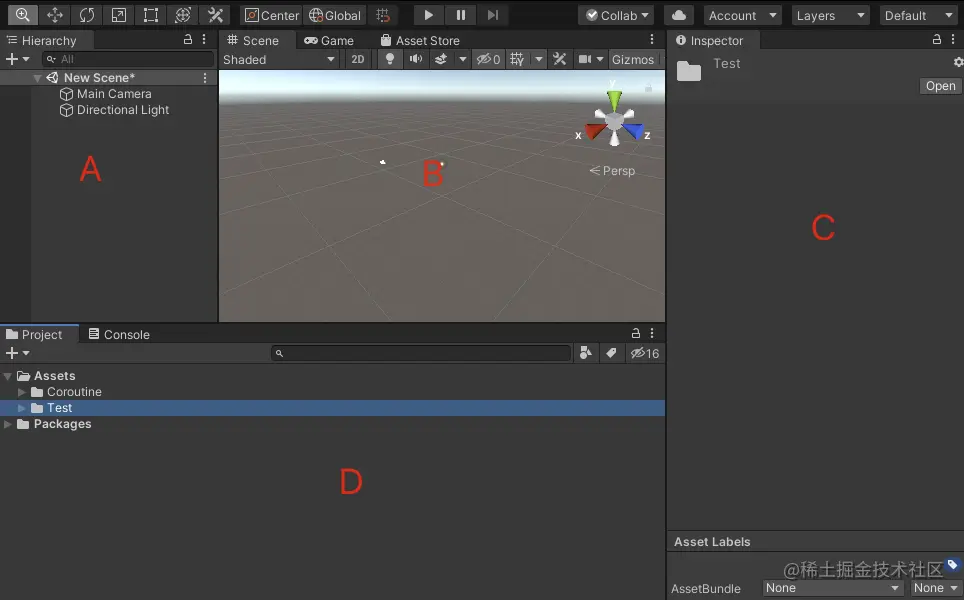Open the Shaded draw mode dropdown
964x600 pixels.
(x=279, y=60)
